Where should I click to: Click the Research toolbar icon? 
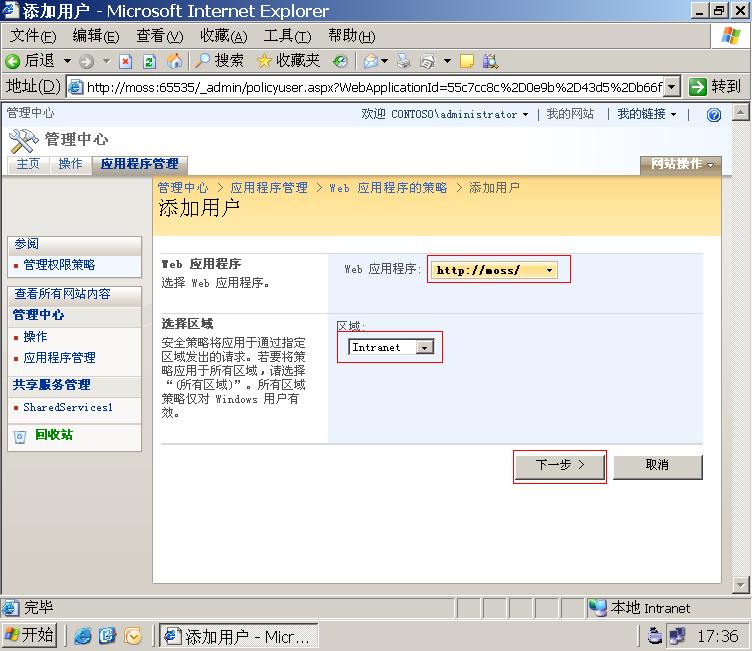click(x=490, y=61)
